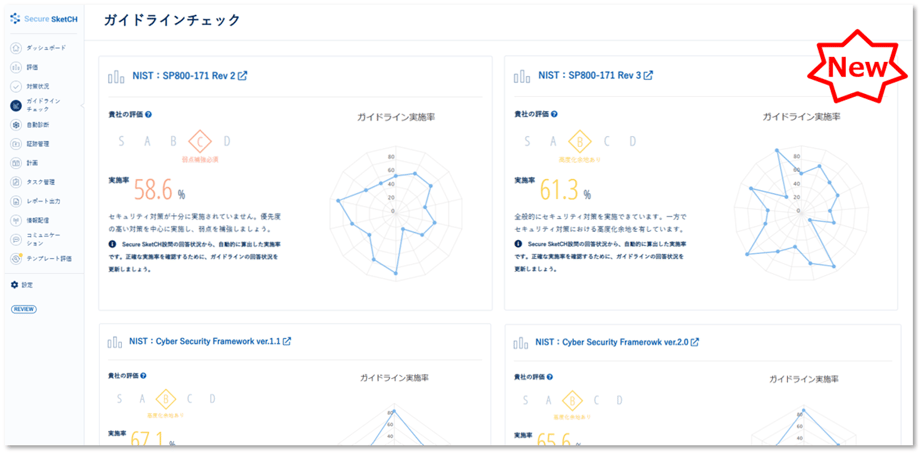
Task: Click the タスク管理 sidebar icon
Action: tap(15, 182)
